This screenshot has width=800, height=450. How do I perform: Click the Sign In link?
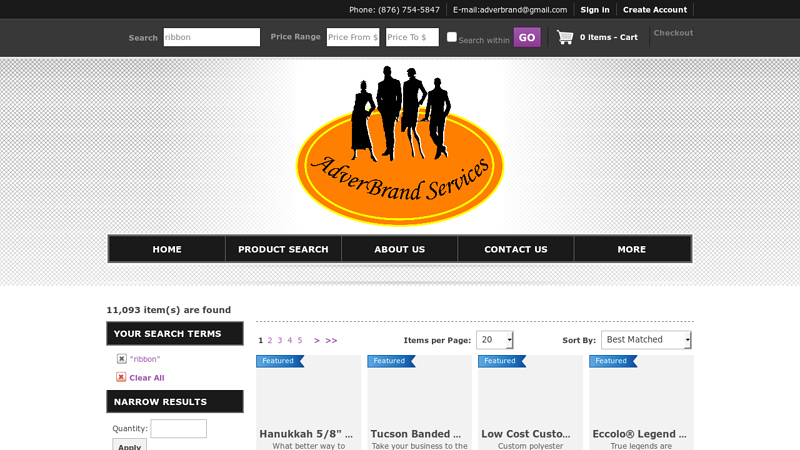coord(595,10)
